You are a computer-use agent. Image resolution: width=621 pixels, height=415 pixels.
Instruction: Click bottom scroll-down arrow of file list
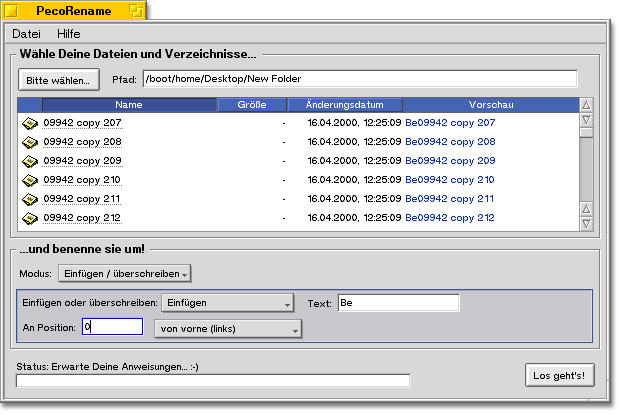(587, 224)
